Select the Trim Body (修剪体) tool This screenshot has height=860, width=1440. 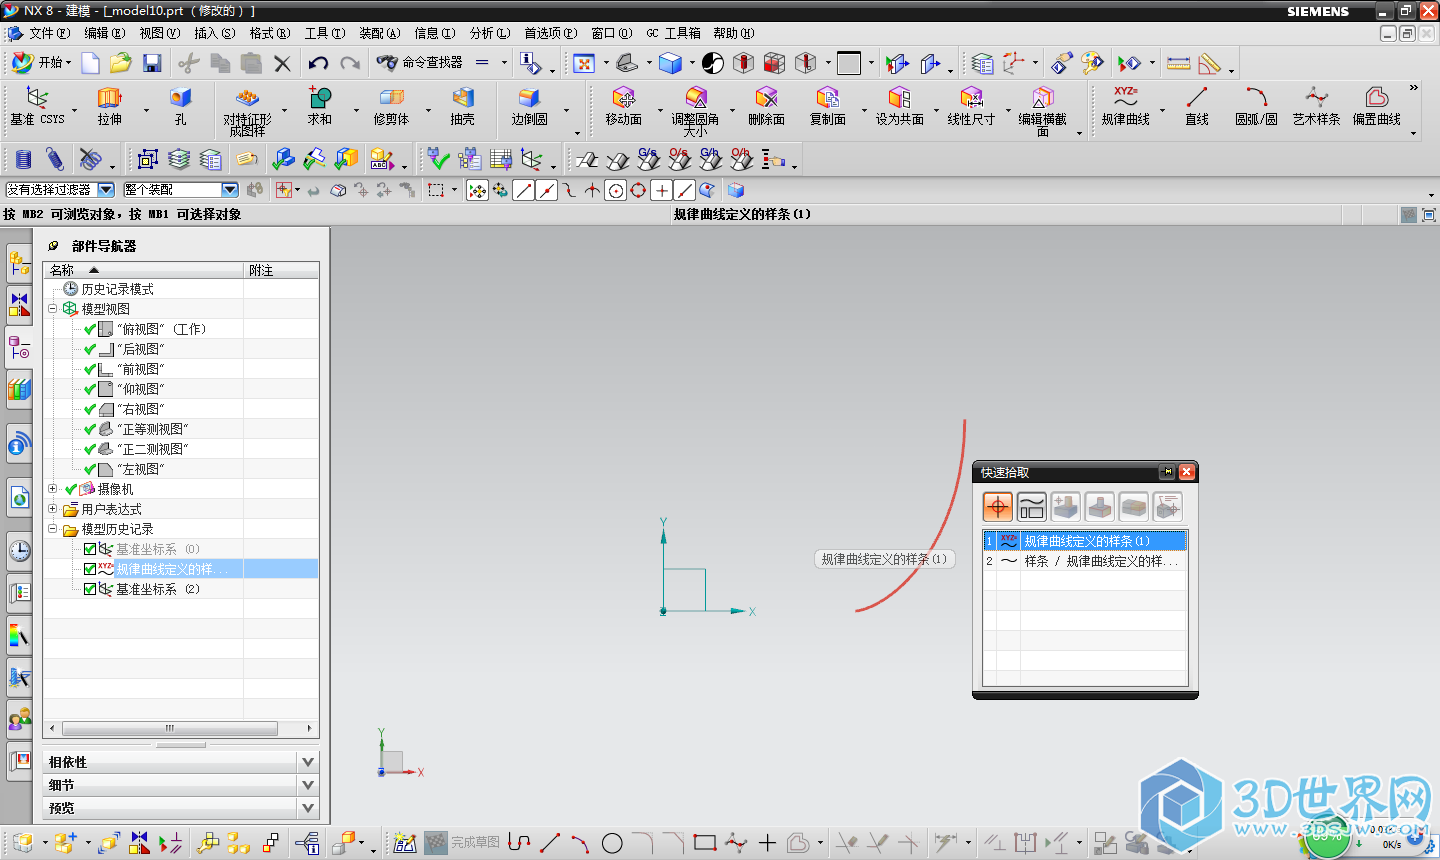[x=391, y=105]
